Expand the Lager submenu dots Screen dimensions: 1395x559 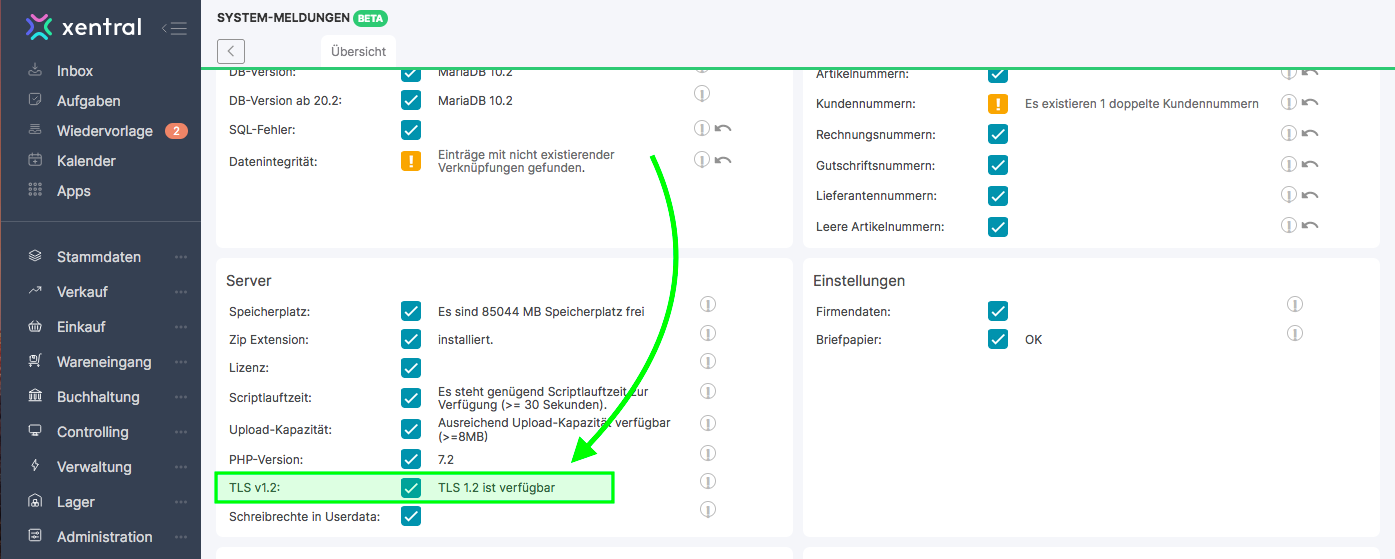[181, 502]
